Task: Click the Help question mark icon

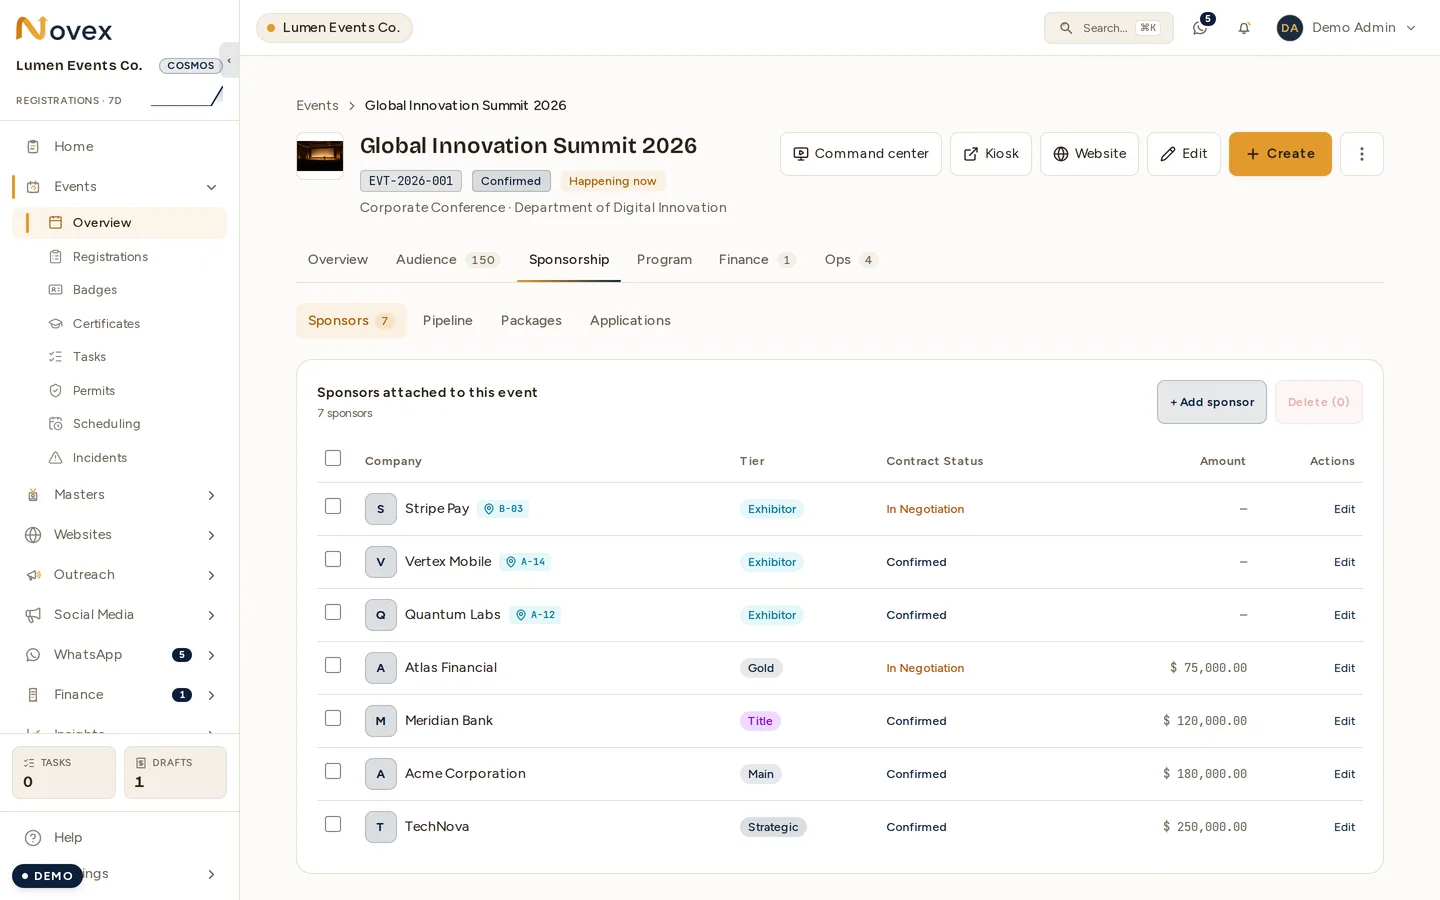Action: tap(33, 838)
